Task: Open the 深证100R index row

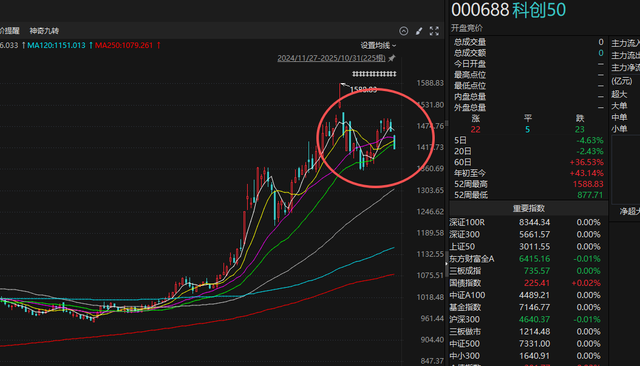Action: [528, 222]
